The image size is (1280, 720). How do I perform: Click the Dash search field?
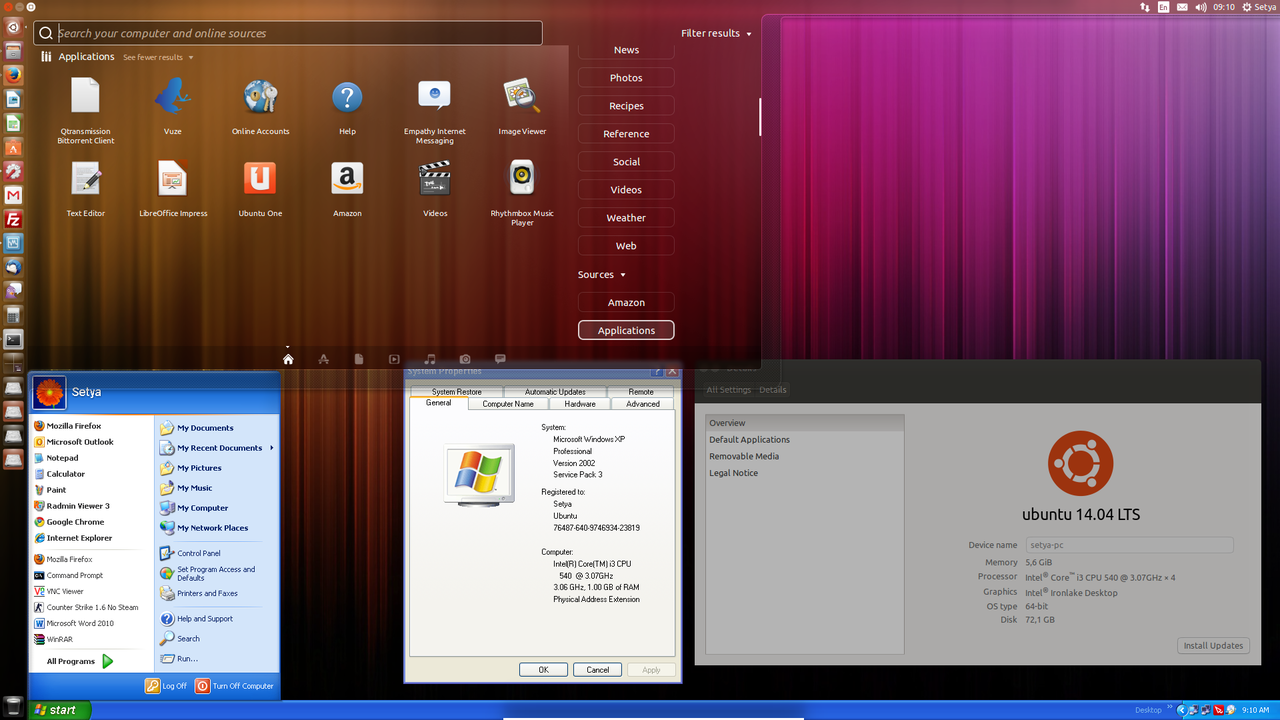pyautogui.click(x=288, y=33)
